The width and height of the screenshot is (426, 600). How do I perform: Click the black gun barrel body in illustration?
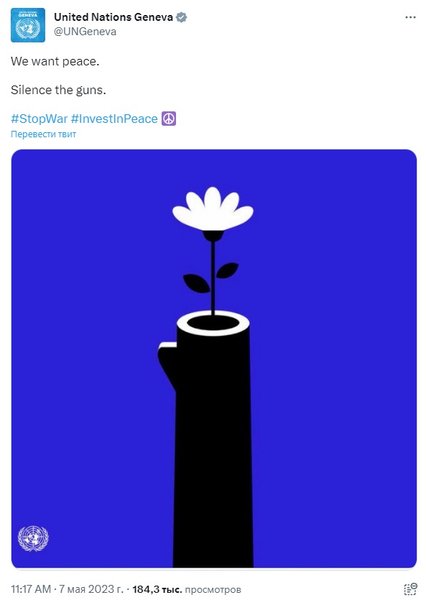click(213, 452)
